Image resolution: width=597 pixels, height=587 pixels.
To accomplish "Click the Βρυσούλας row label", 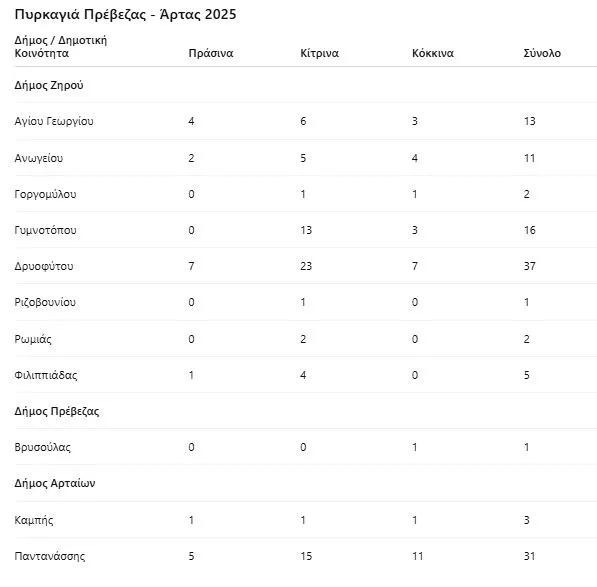I will 42,447.
